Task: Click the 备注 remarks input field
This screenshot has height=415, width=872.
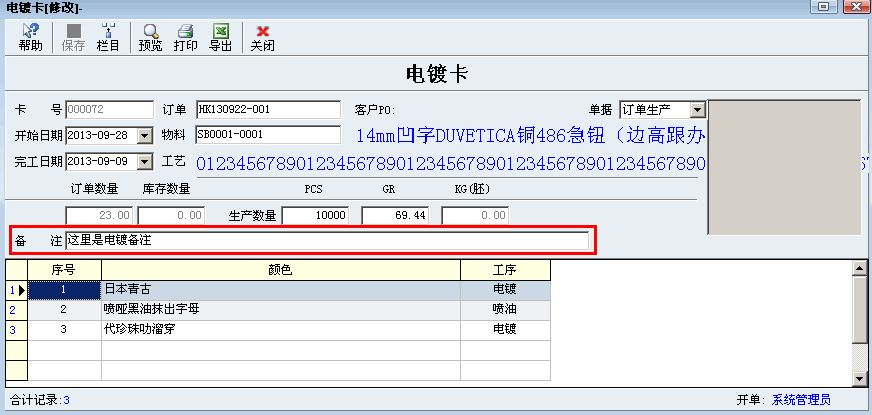Action: [327, 241]
